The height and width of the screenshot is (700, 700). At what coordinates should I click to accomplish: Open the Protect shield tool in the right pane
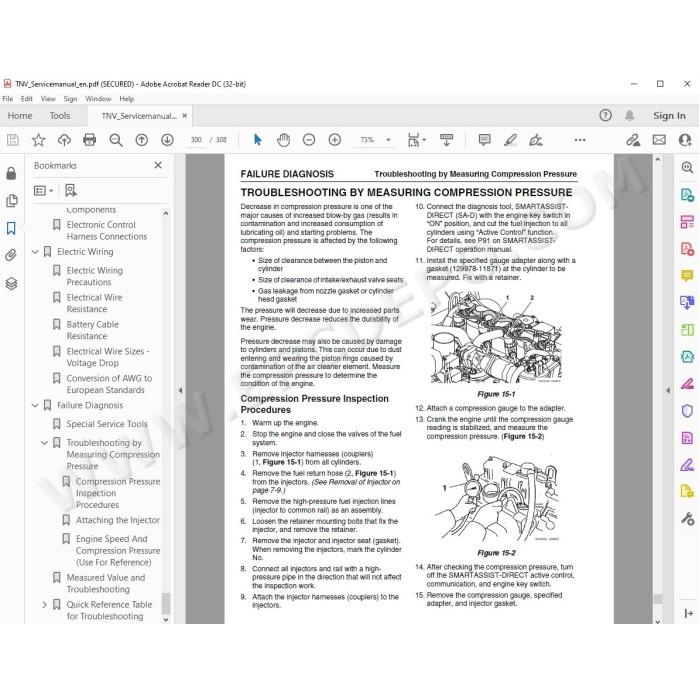coord(687,410)
